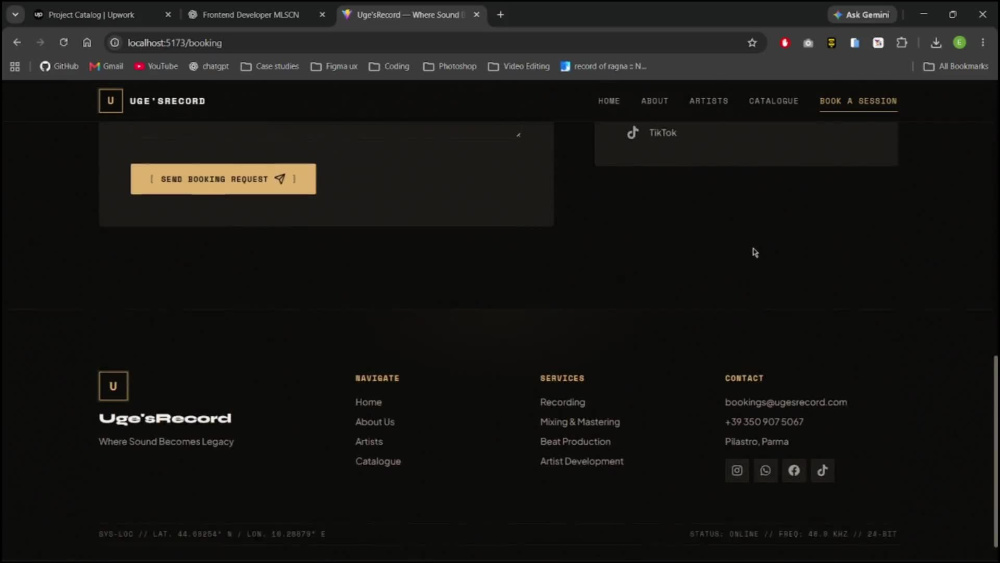Open the Recording service link
This screenshot has width=1000, height=563.
(x=562, y=402)
